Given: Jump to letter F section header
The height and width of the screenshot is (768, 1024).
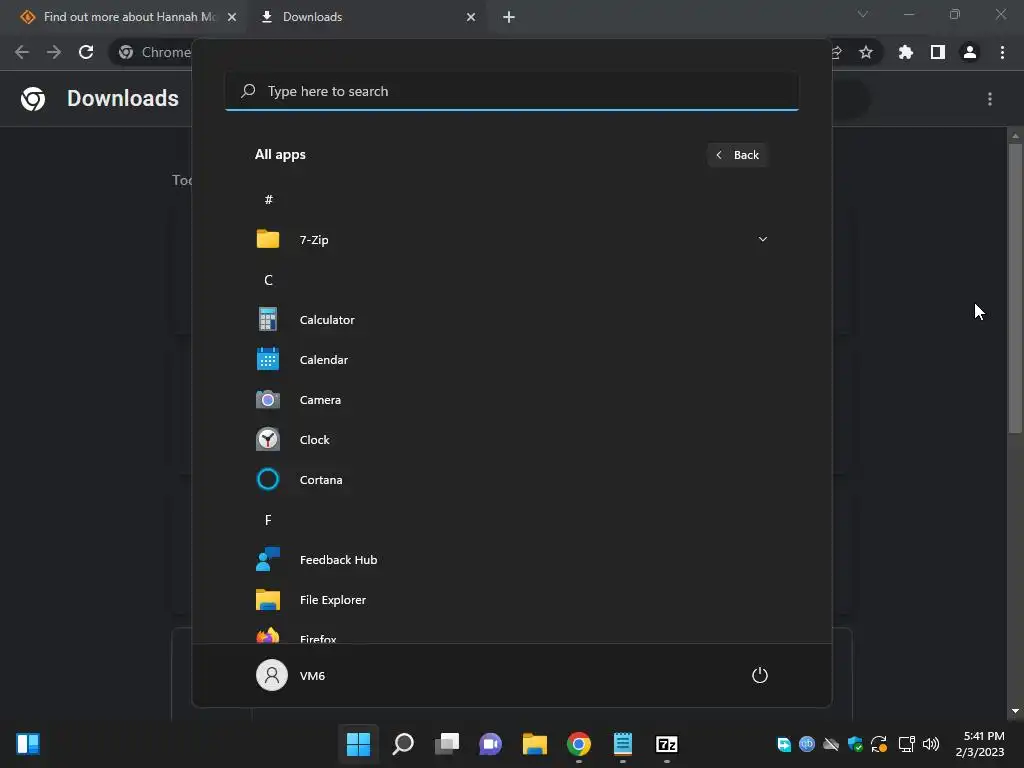Looking at the screenshot, I should coord(268,520).
